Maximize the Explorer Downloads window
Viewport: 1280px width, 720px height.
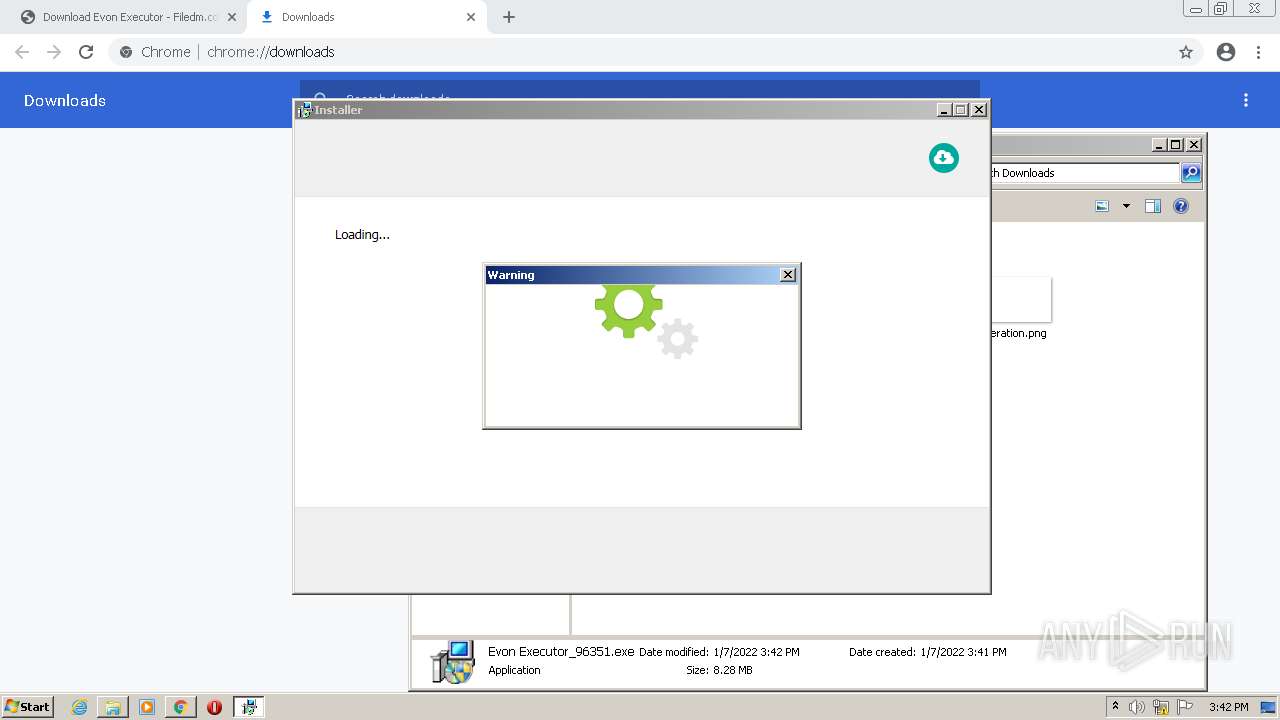(x=1176, y=145)
